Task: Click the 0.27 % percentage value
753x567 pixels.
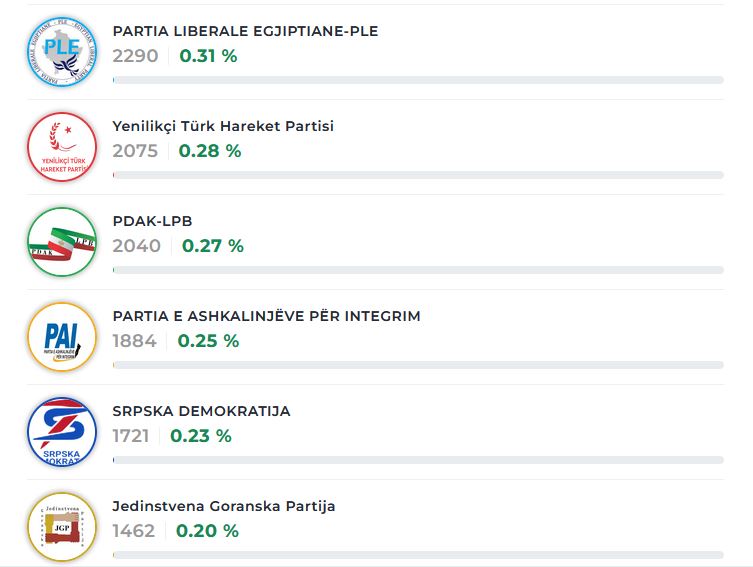Action: point(212,246)
